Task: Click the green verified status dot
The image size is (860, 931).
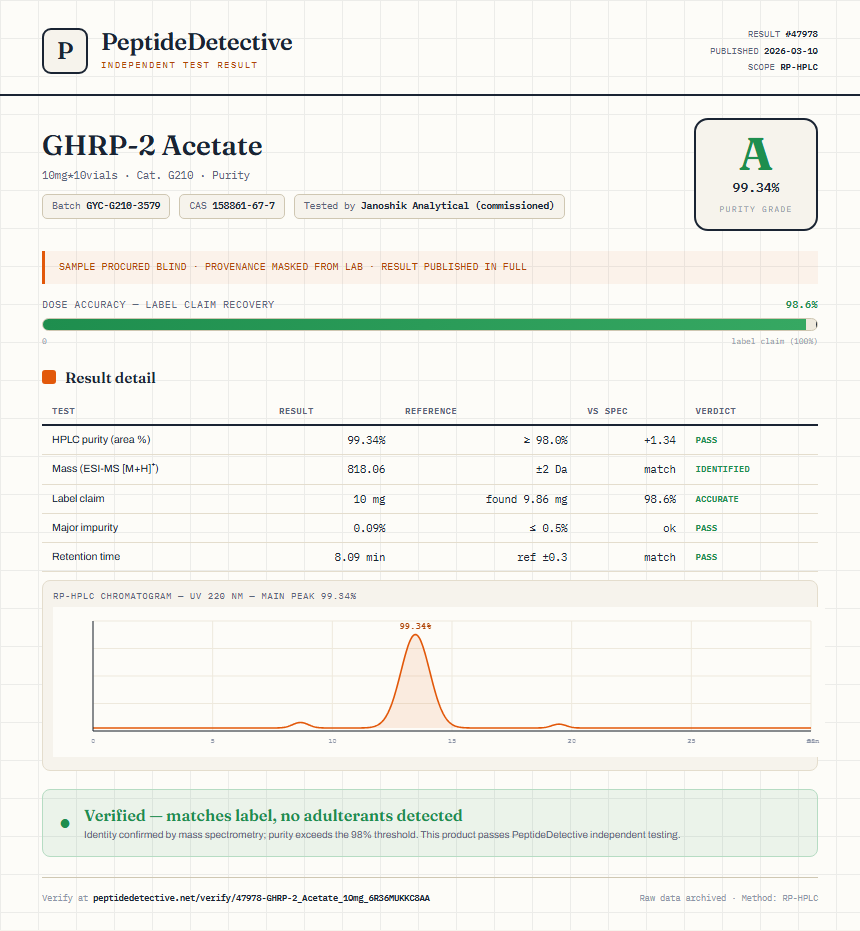Action: [65, 823]
